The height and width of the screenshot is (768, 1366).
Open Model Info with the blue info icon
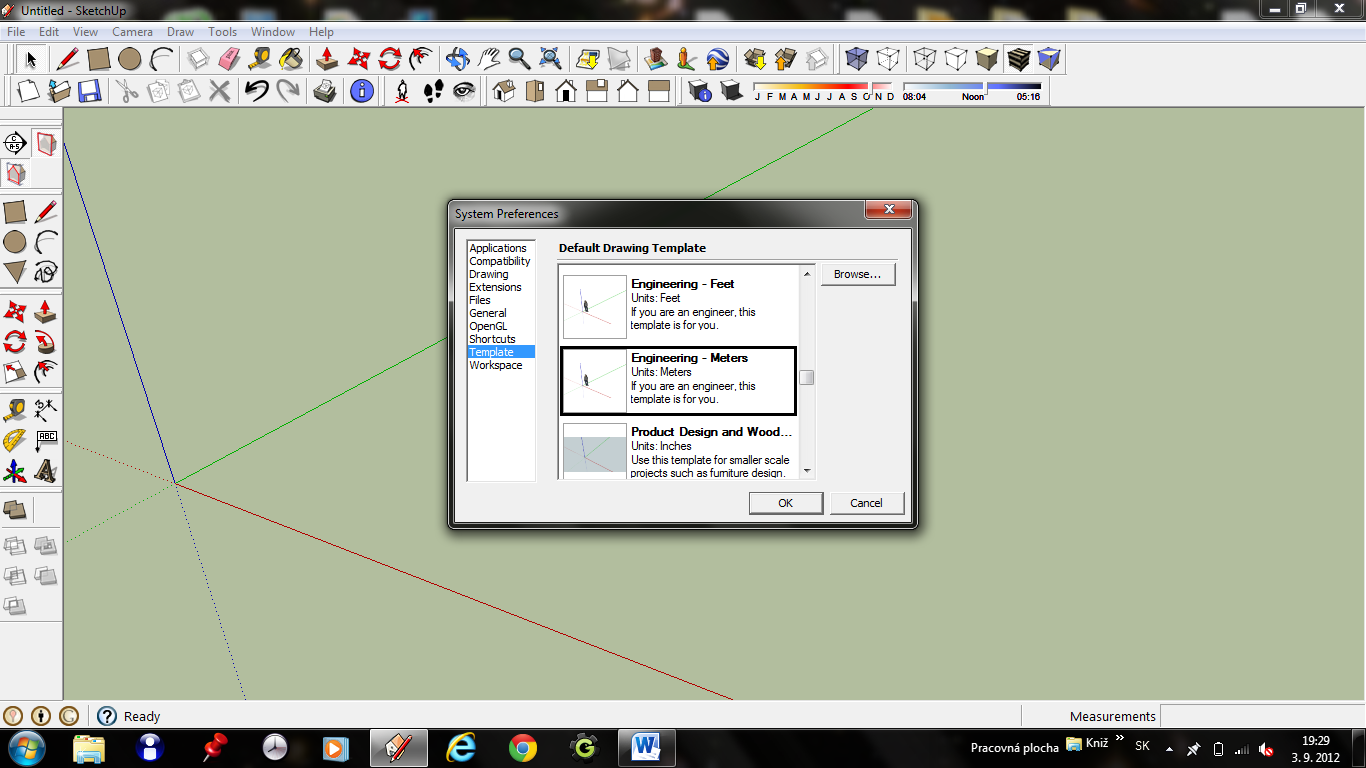coord(362,92)
